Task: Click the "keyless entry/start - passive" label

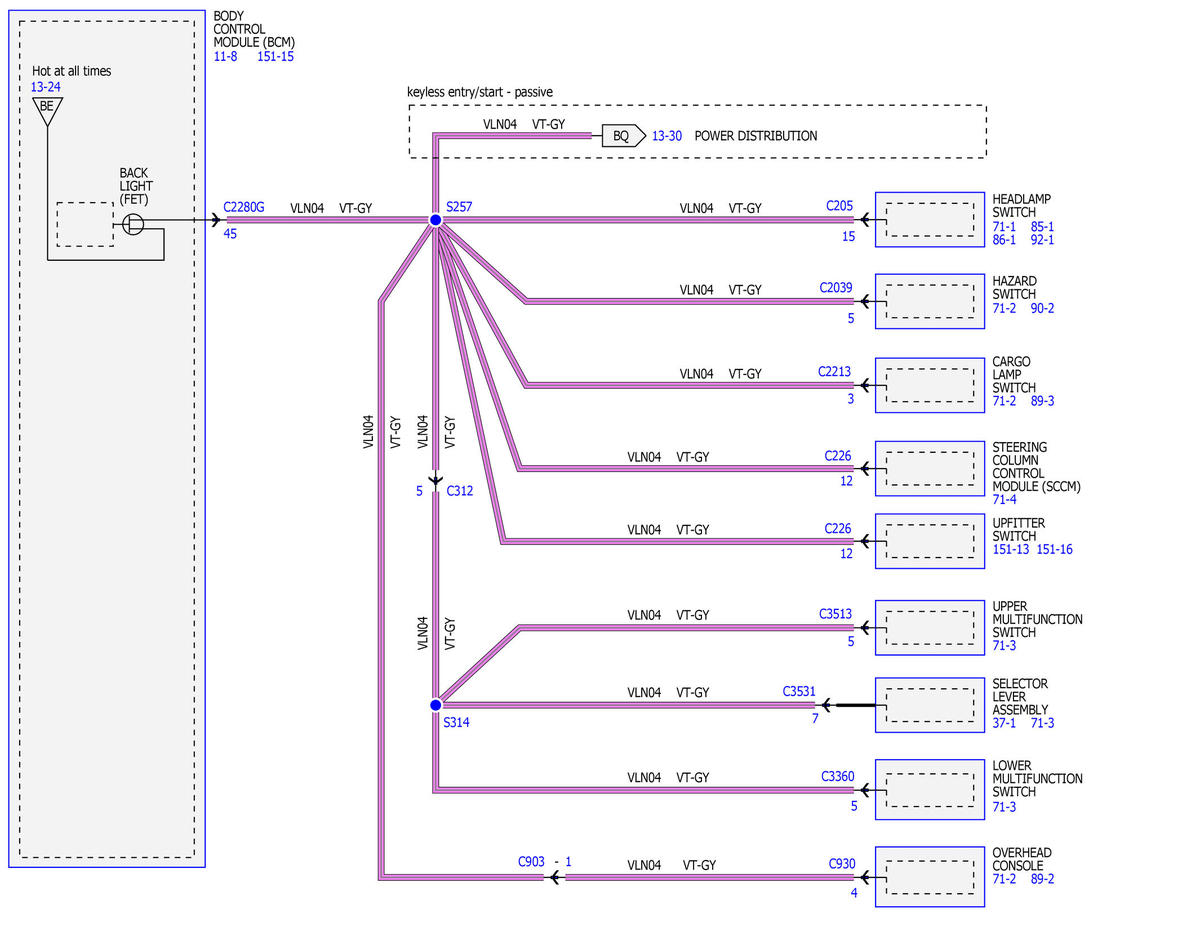Action: (x=480, y=92)
